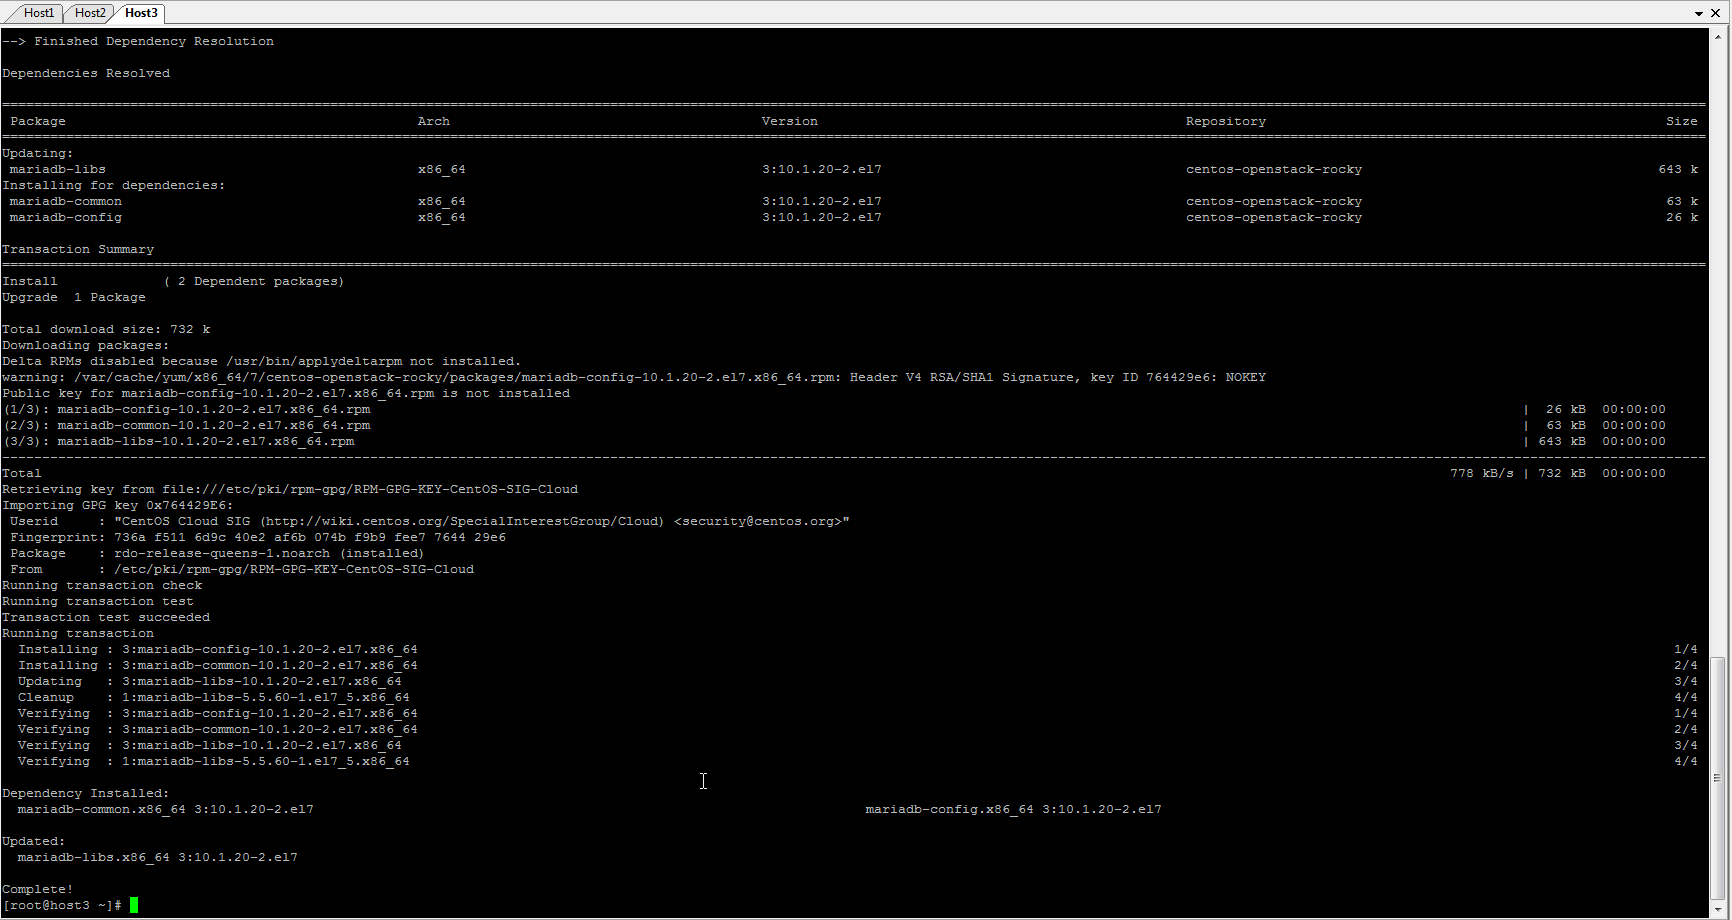Click the 'Dependency Installed:' heading

coord(86,793)
